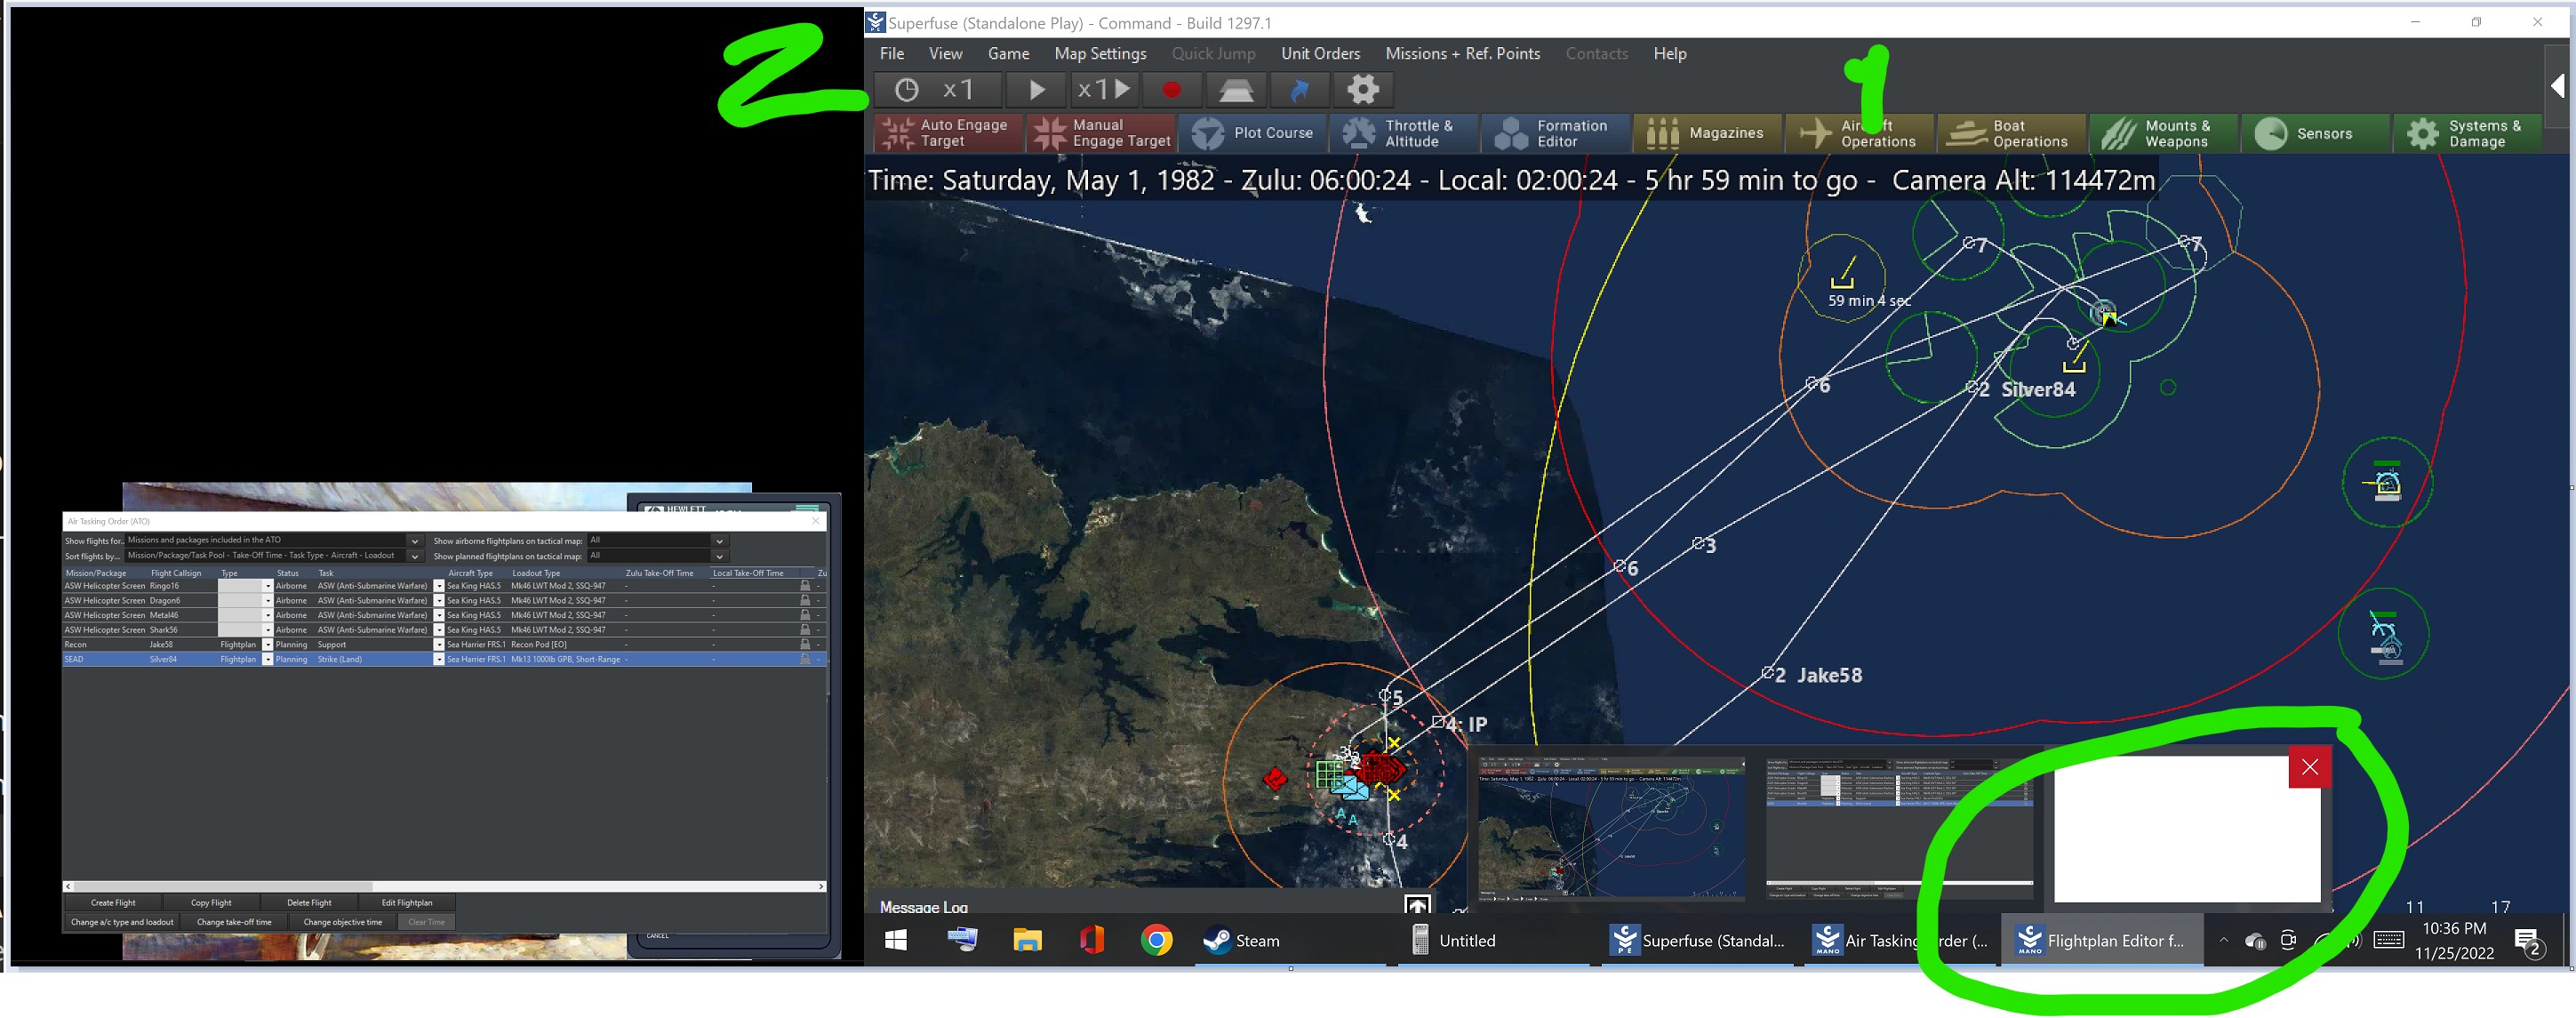Open the File menu
This screenshot has height=1018, width=2576.
coord(892,54)
